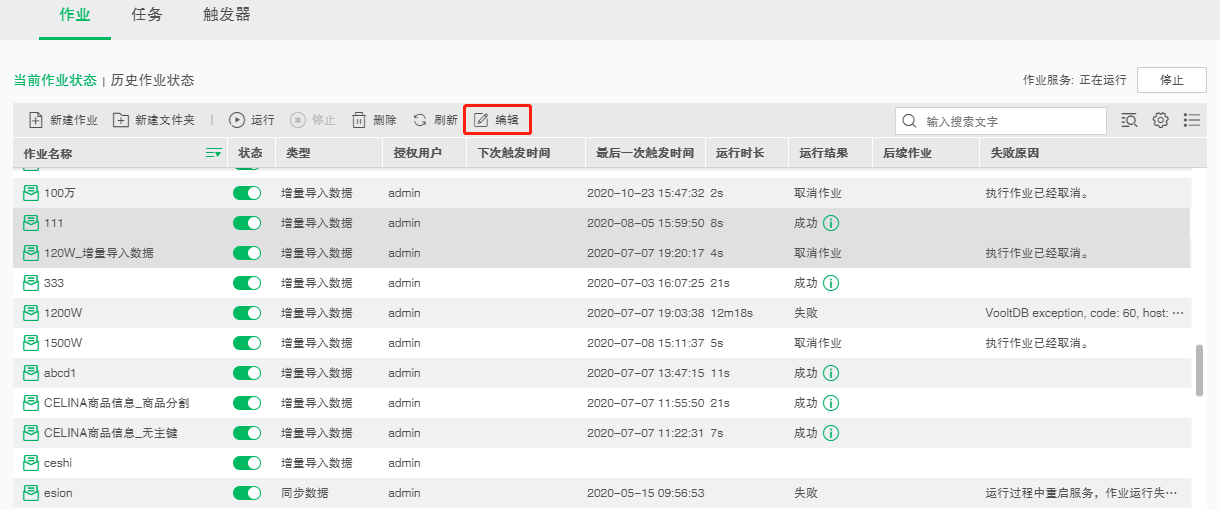Open the list view options icon at toolbar right
This screenshot has height=510, width=1220.
1191,120
